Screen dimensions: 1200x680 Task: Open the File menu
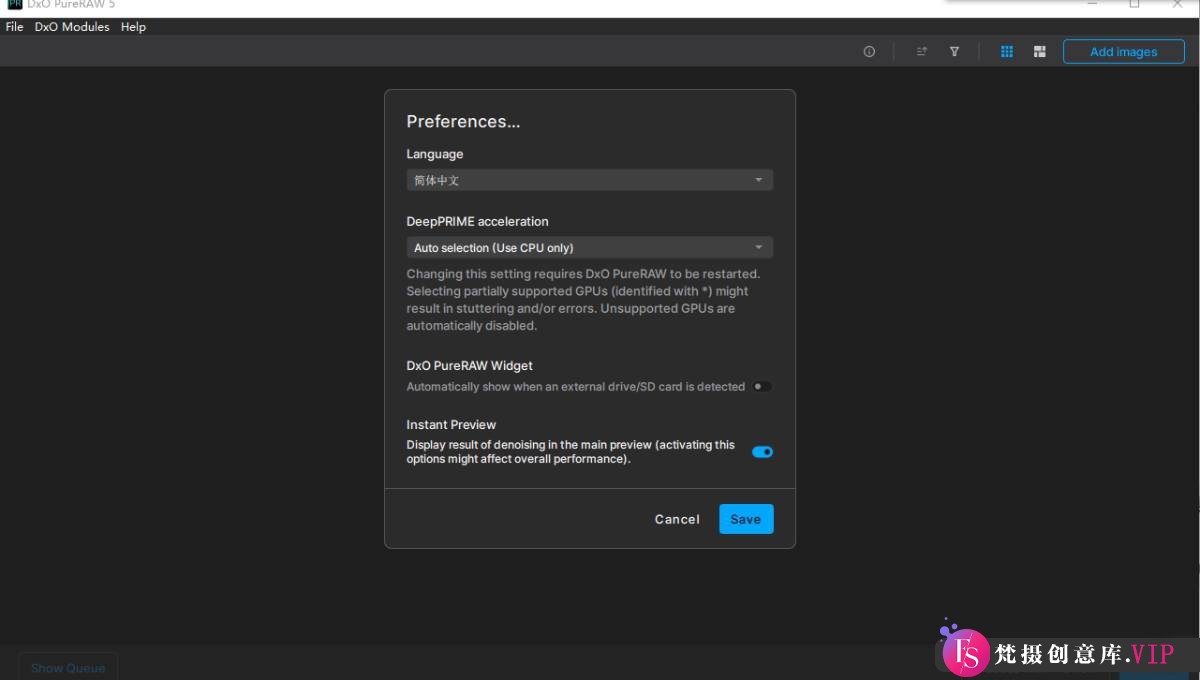tap(14, 27)
